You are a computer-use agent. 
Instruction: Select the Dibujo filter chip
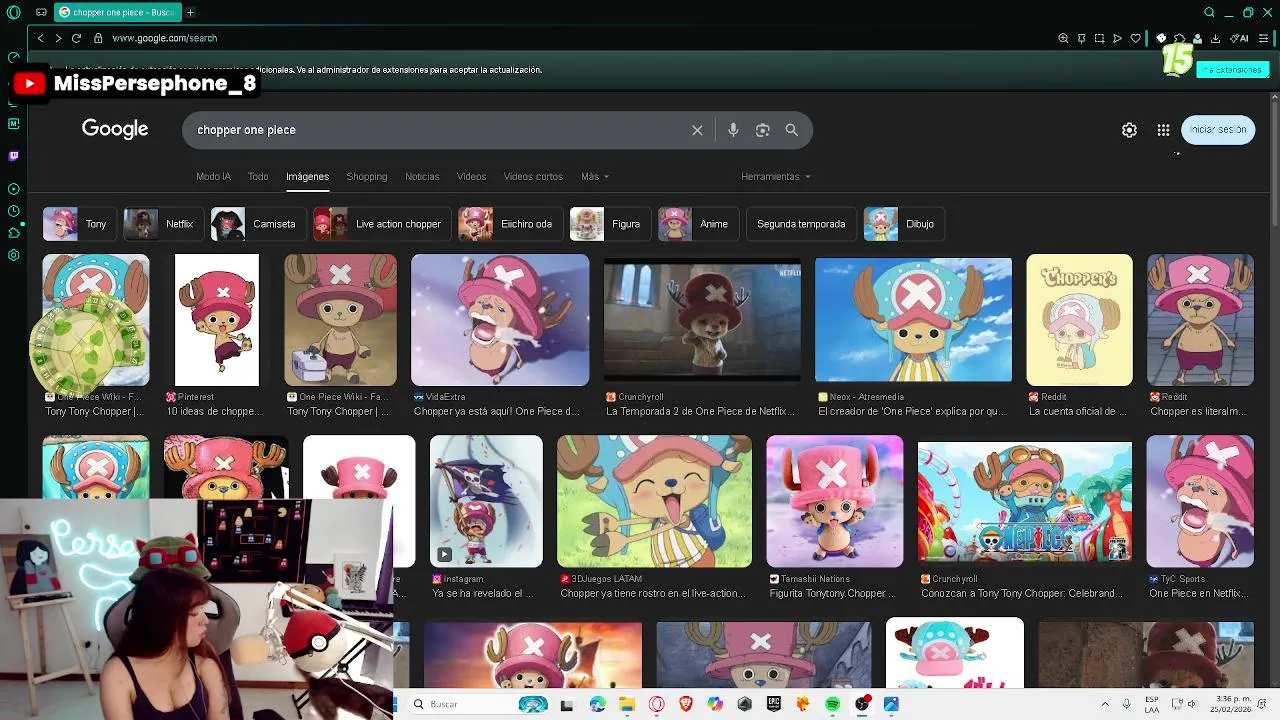pyautogui.click(x=904, y=224)
